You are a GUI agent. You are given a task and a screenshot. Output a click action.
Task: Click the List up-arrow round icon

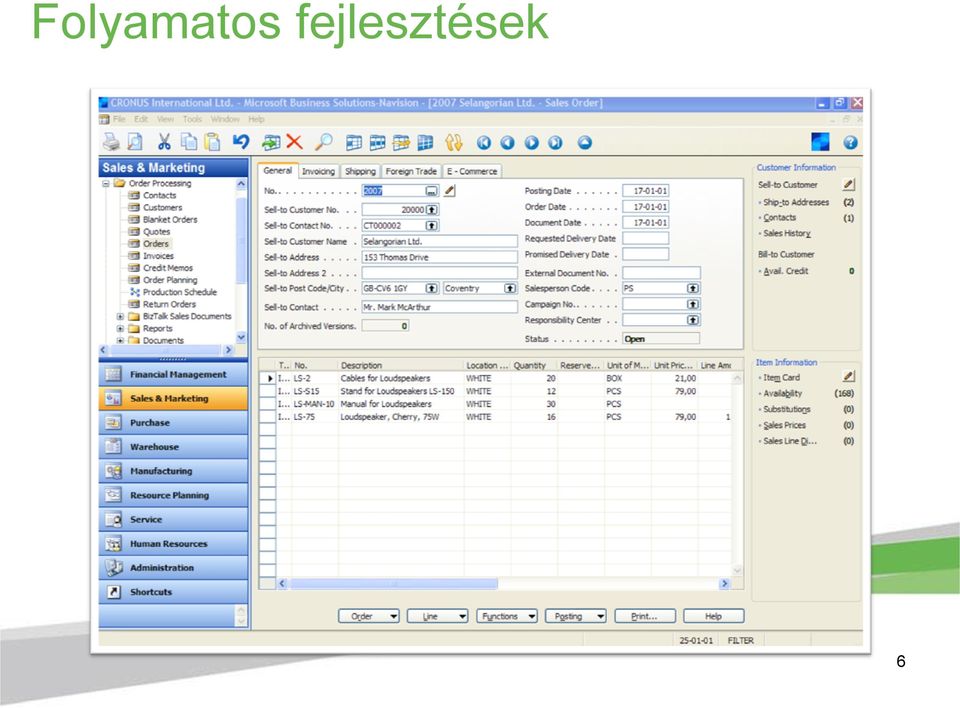(x=585, y=143)
